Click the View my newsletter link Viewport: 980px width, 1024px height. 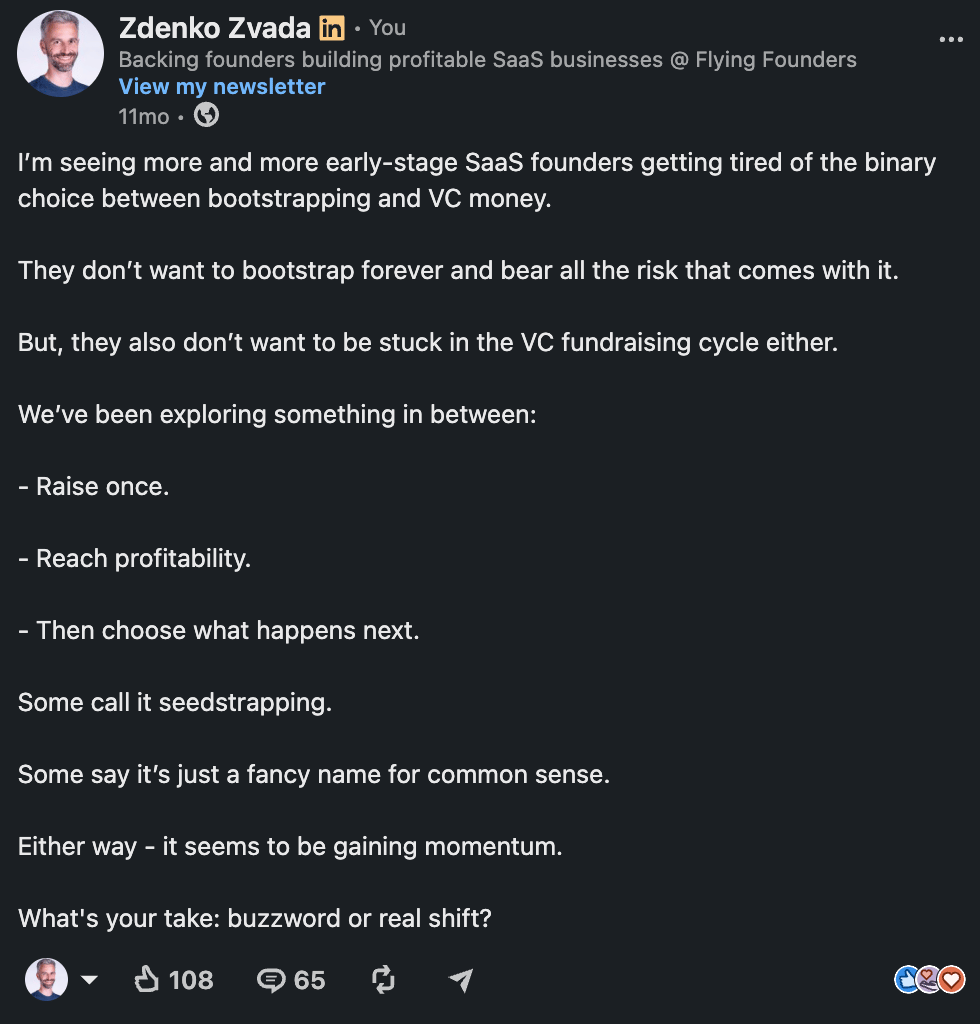(222, 87)
